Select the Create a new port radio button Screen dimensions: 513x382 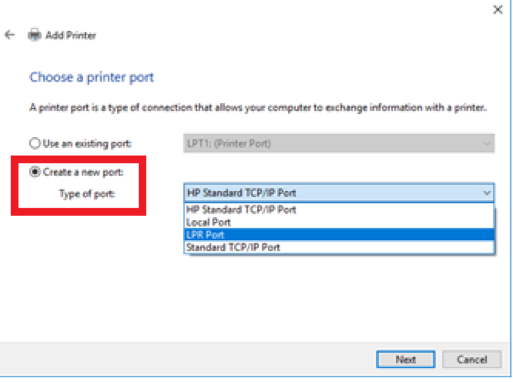[x=35, y=172]
